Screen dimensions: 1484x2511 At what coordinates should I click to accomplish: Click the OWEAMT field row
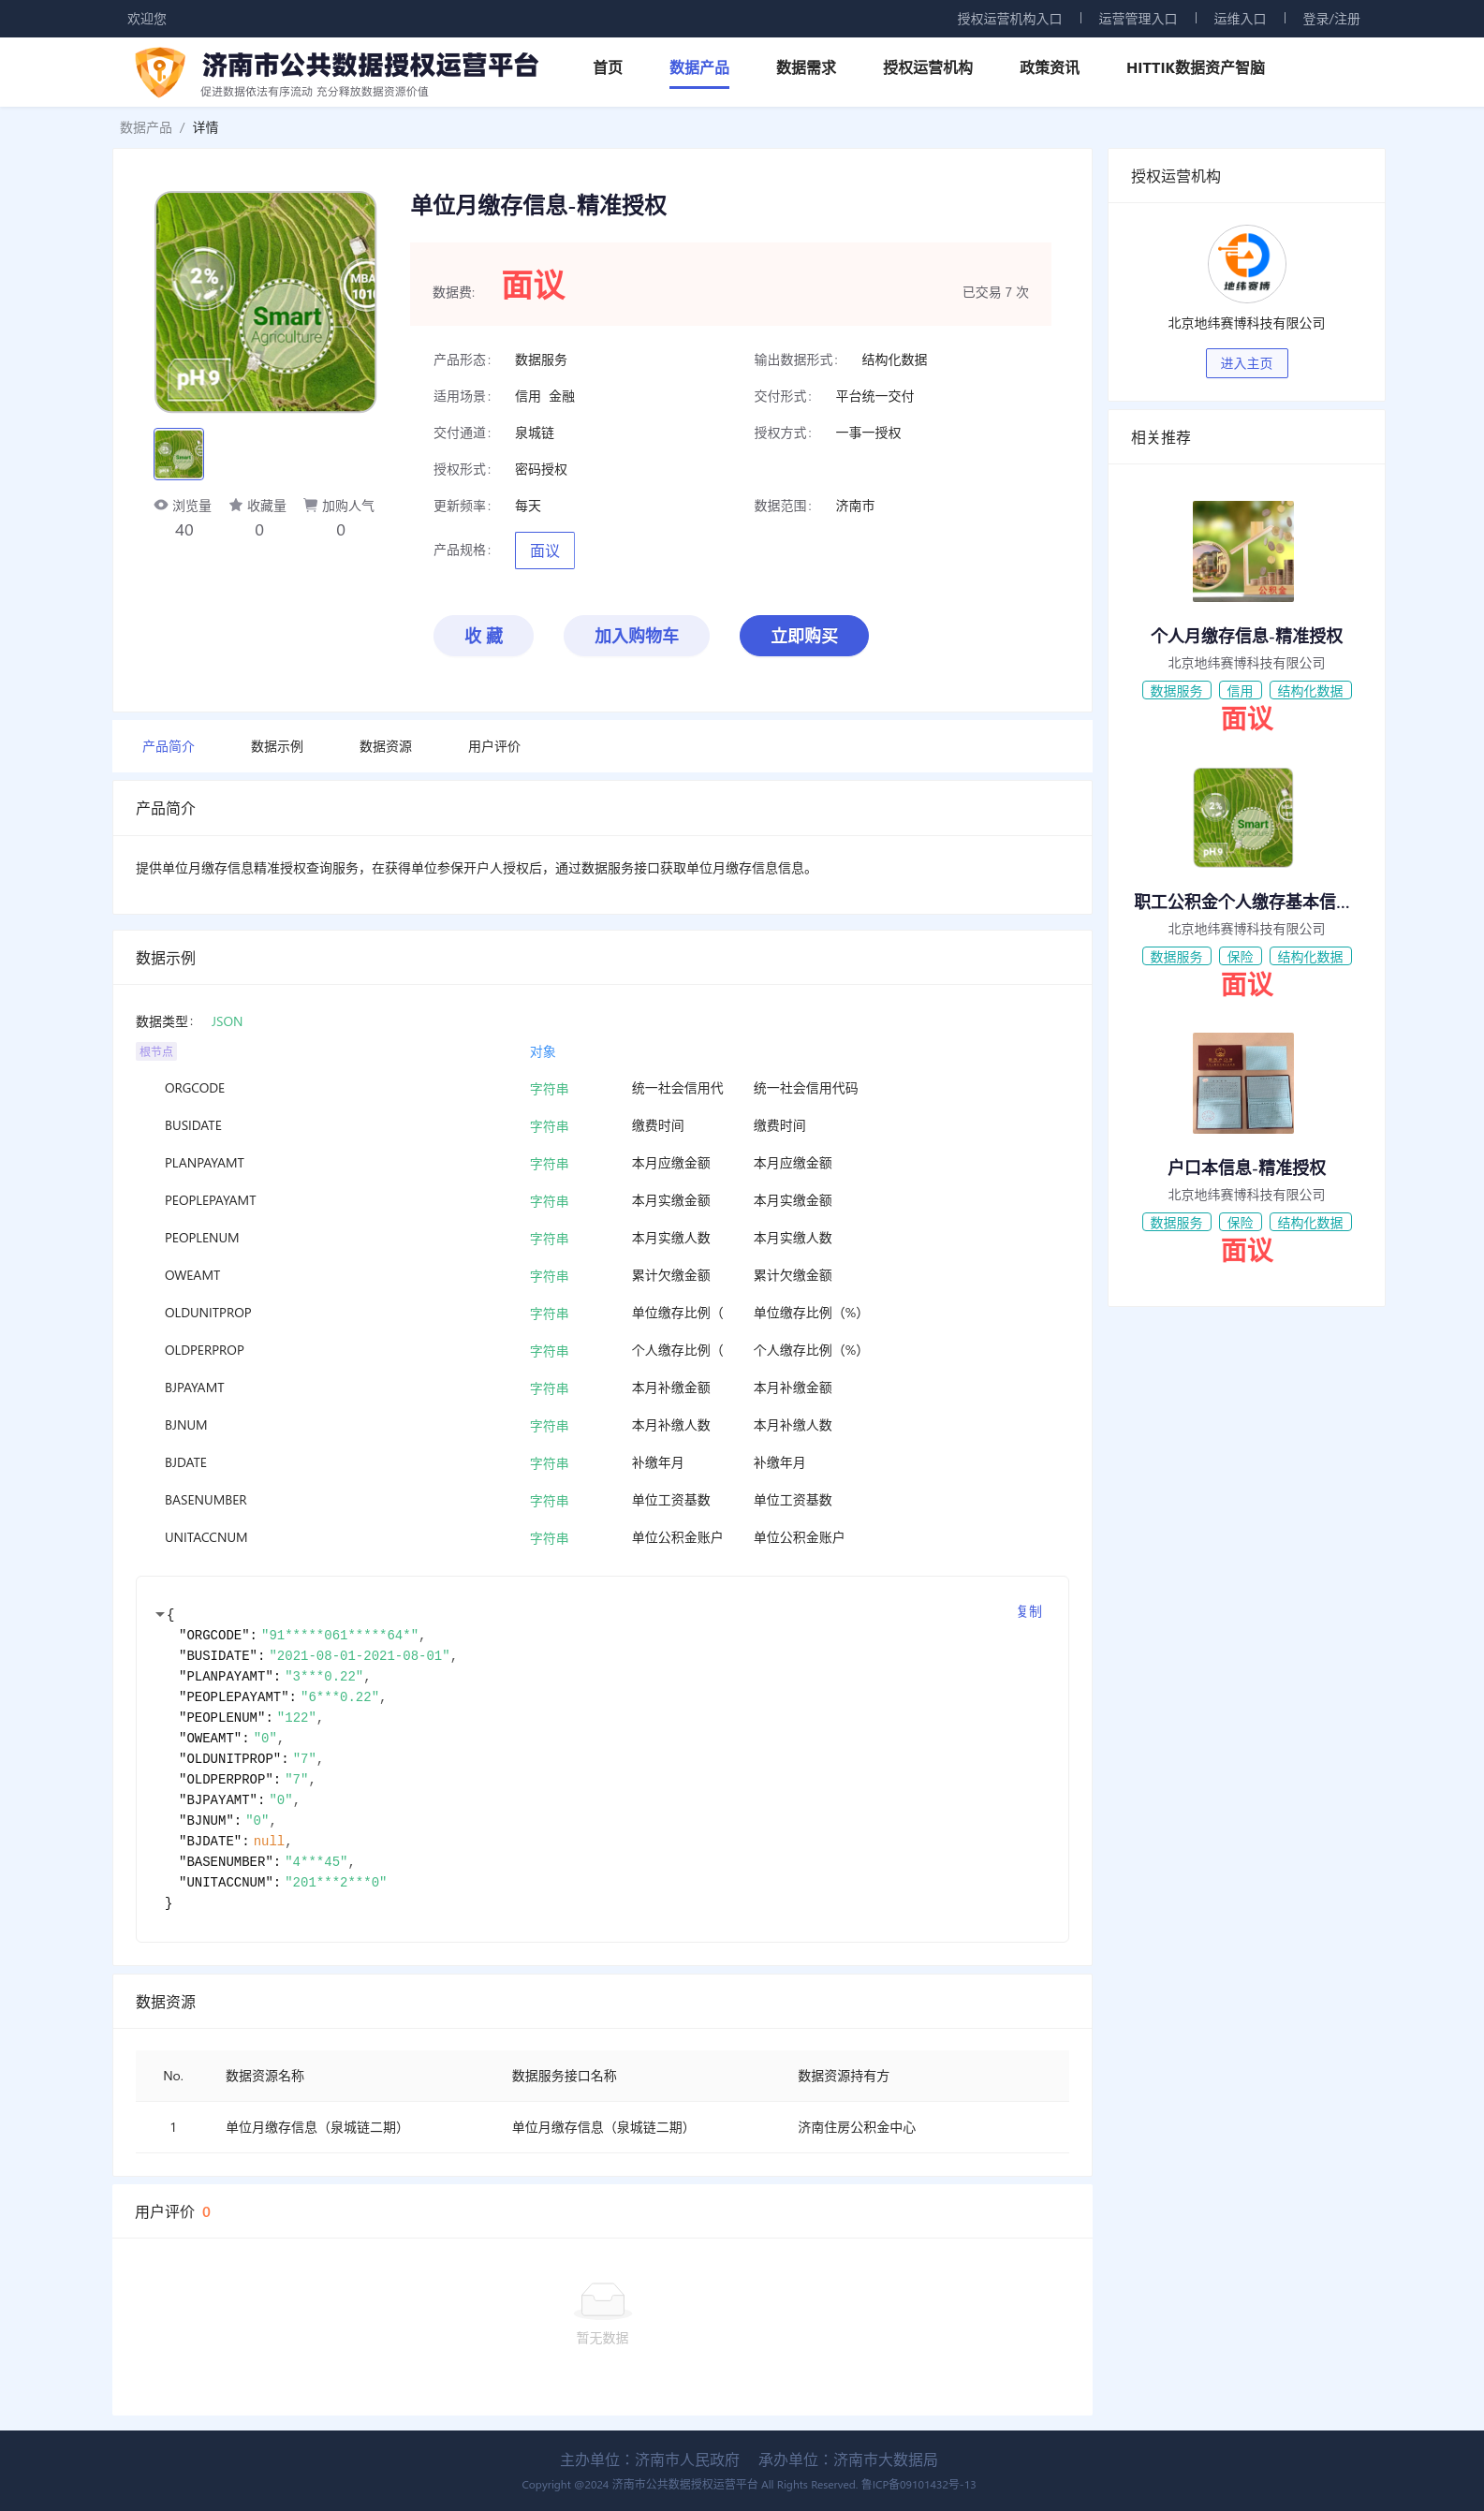tap(602, 1275)
